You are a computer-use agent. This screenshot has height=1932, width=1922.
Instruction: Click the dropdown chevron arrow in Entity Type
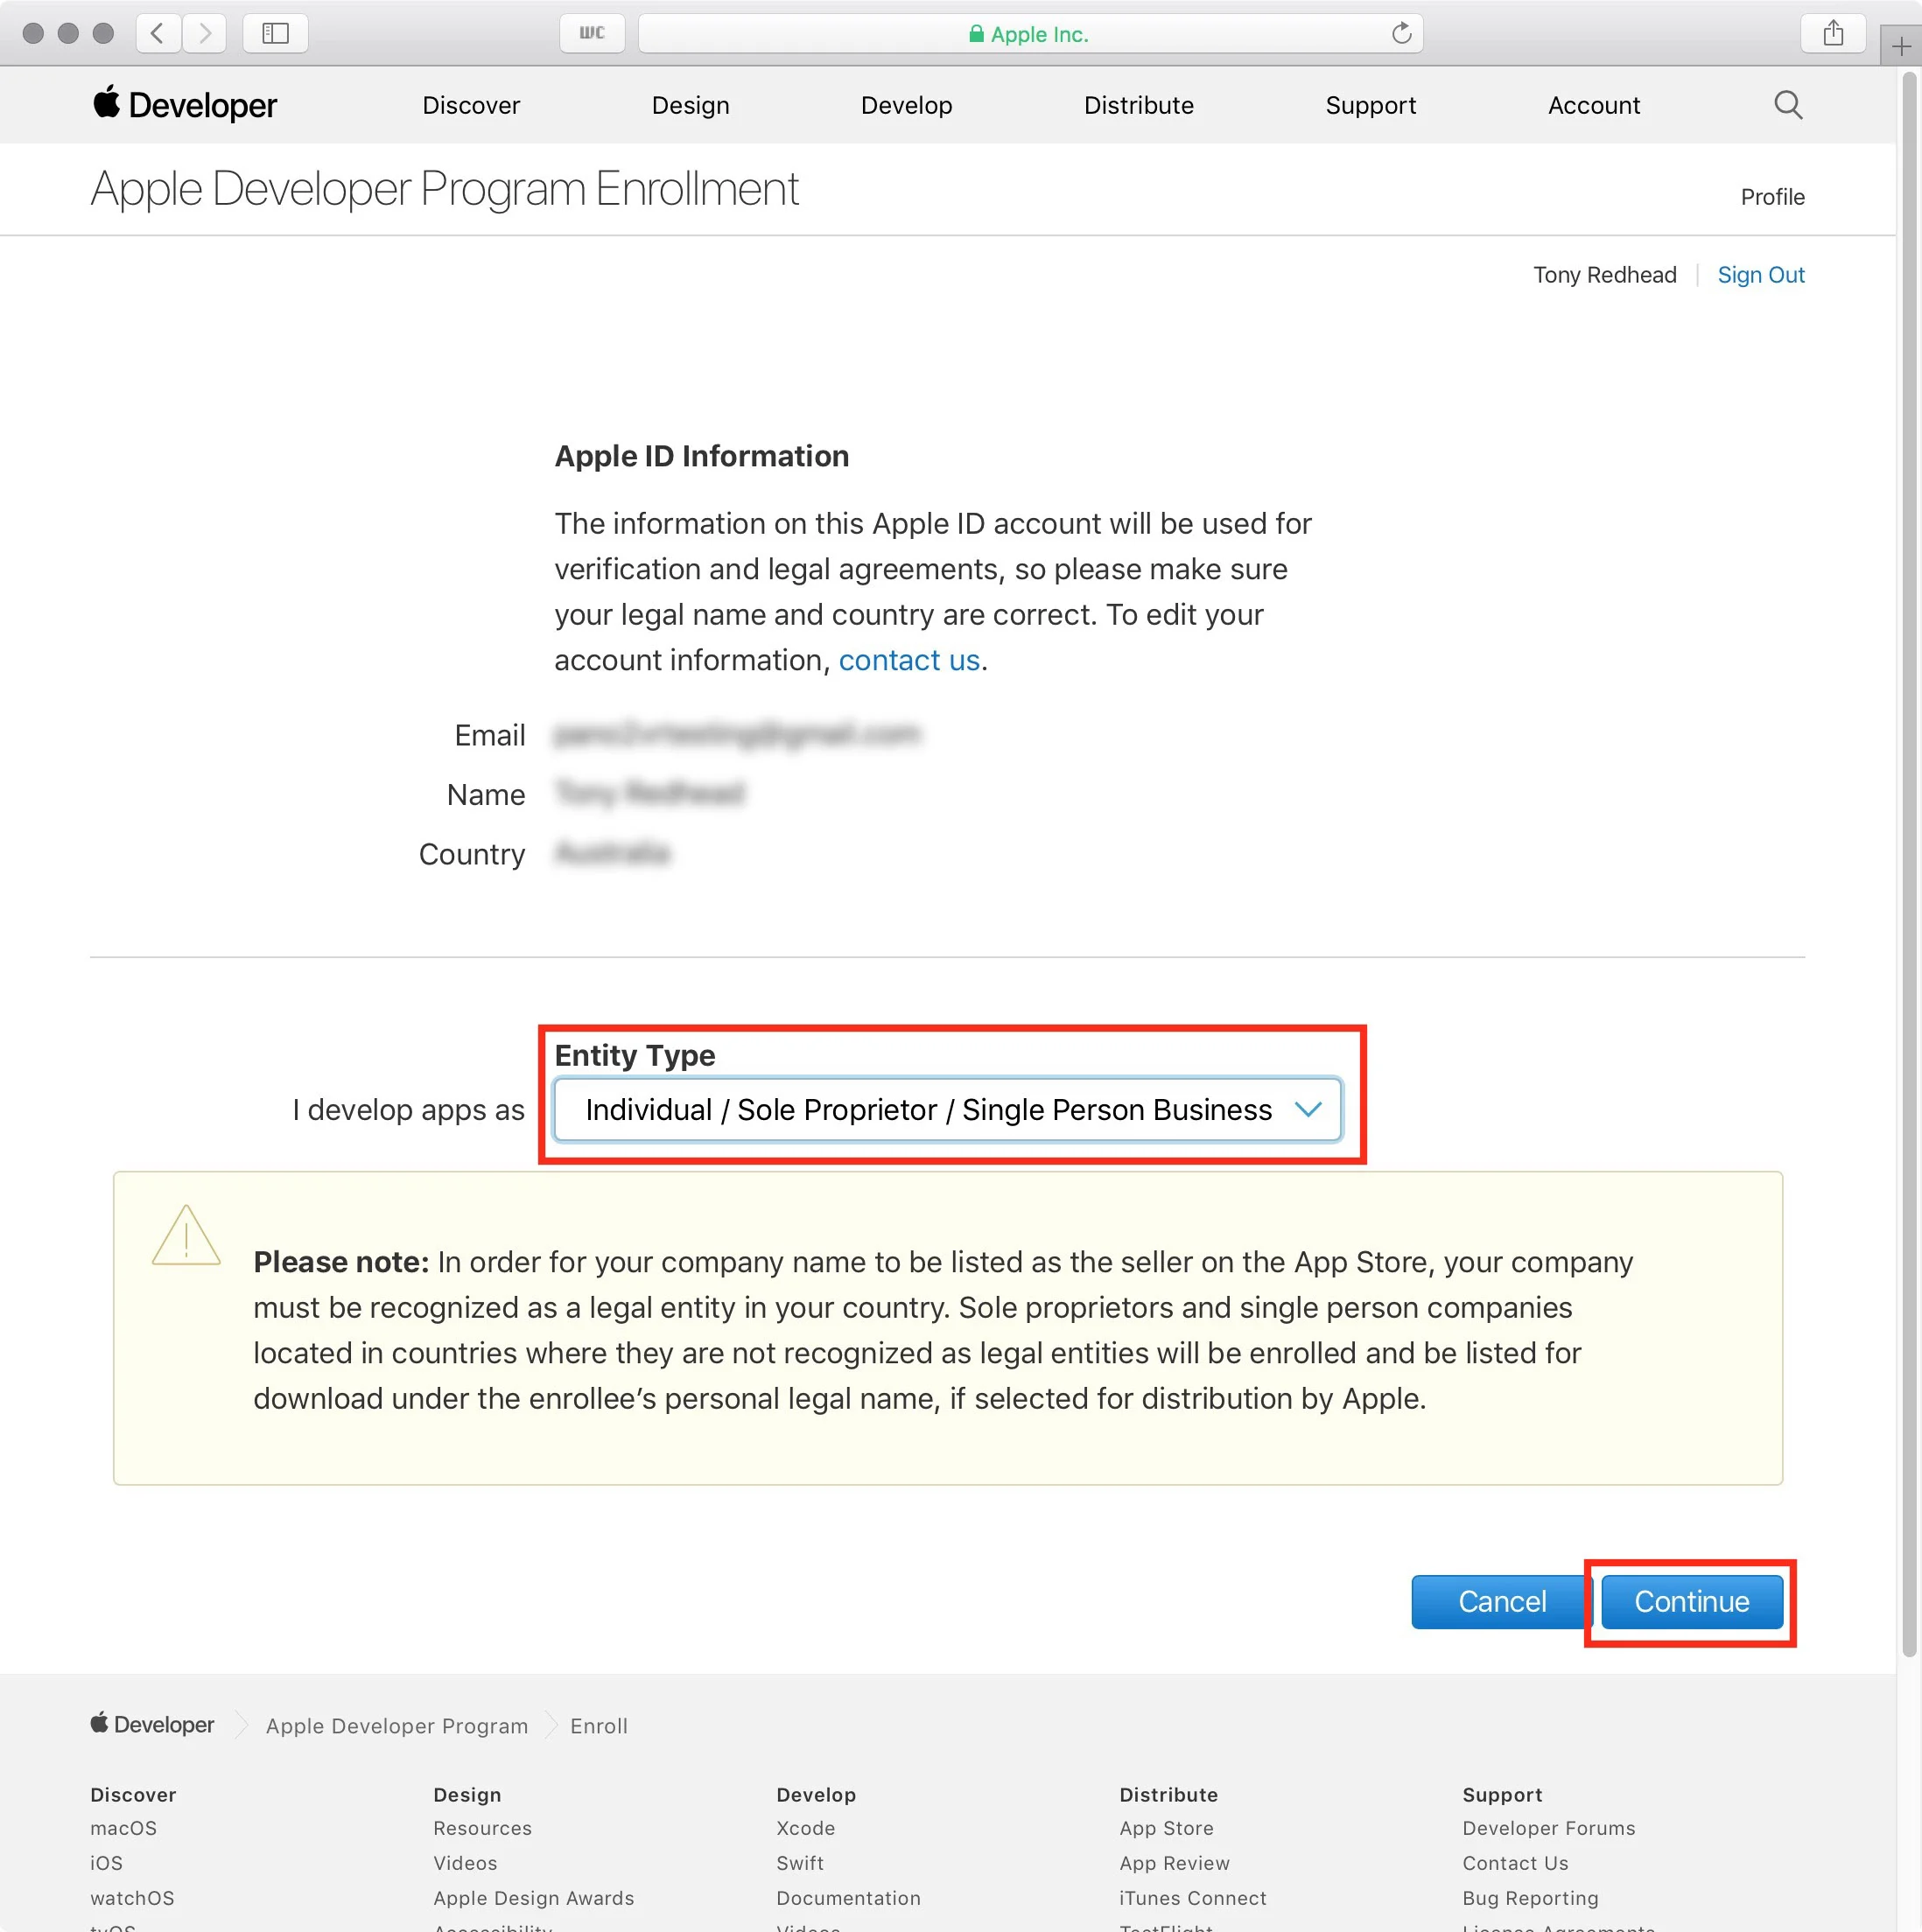tap(1307, 1109)
